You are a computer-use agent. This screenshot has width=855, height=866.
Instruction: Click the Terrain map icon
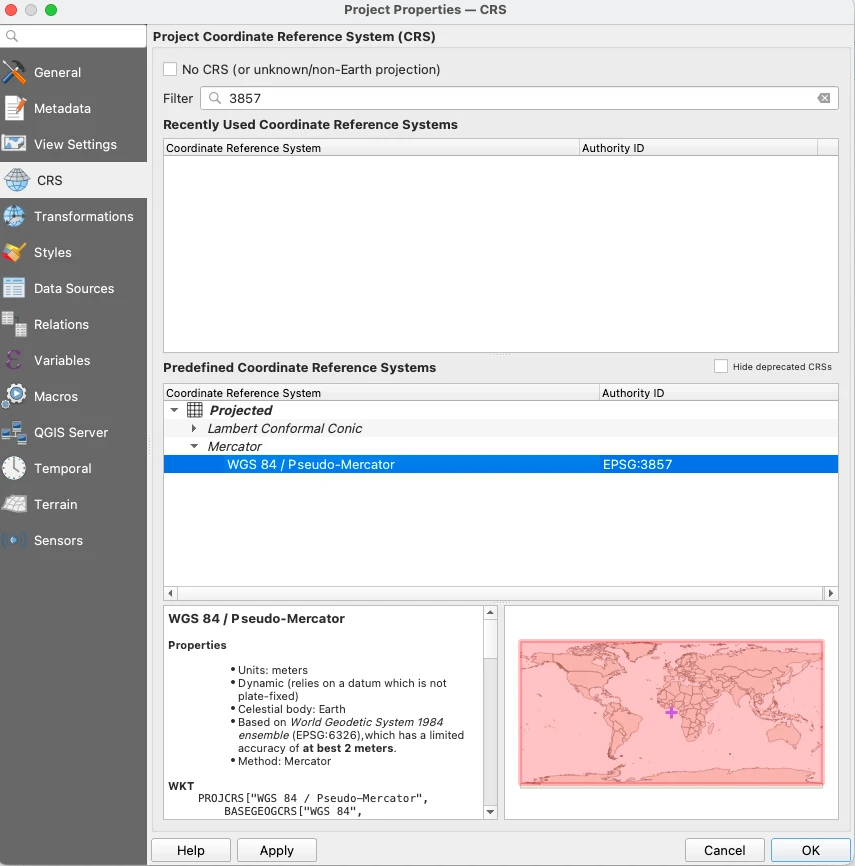(x=14, y=504)
